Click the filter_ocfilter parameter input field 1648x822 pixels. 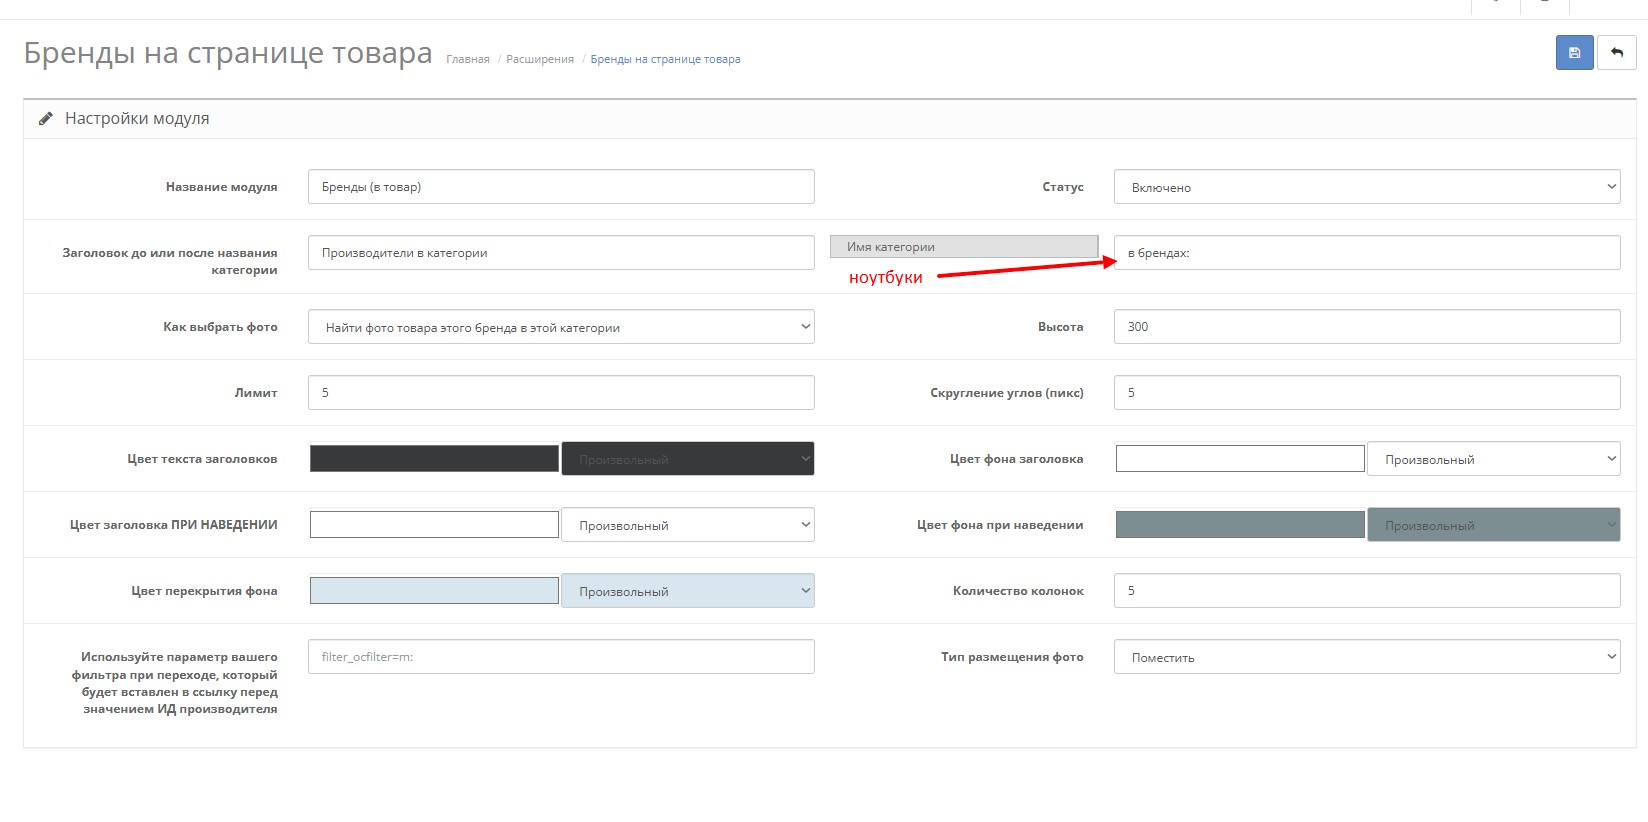click(x=561, y=657)
